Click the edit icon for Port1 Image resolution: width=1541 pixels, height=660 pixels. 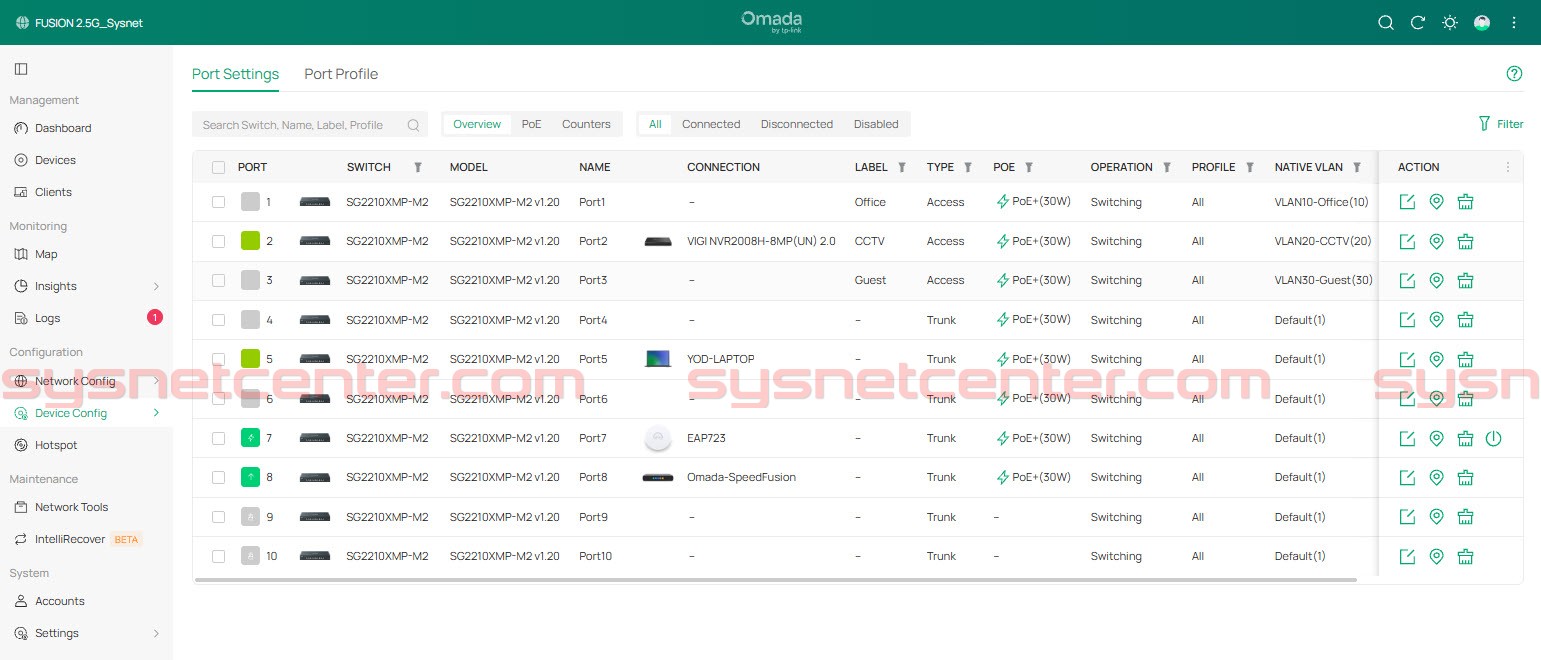[1407, 202]
